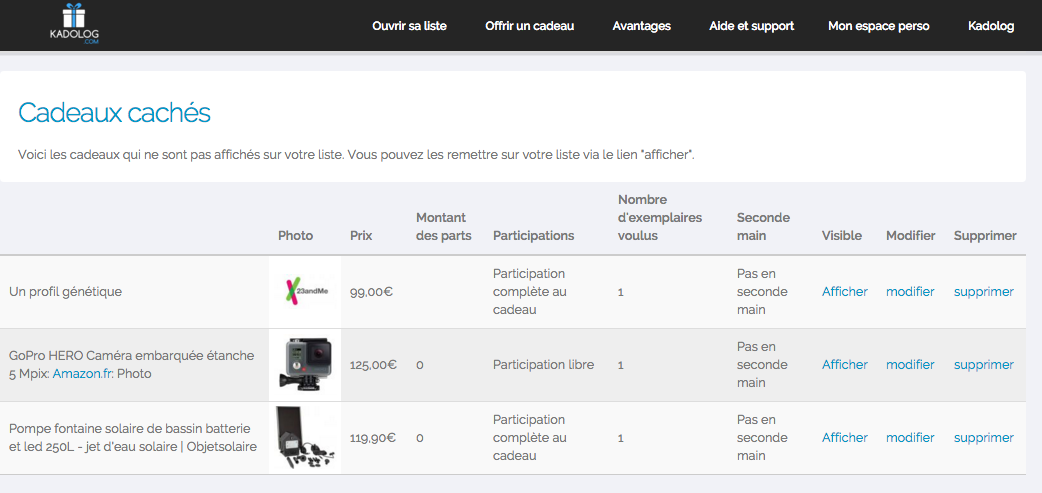1042x493 pixels.
Task: Open the 23andMe product thumbnail
Action: click(x=305, y=292)
